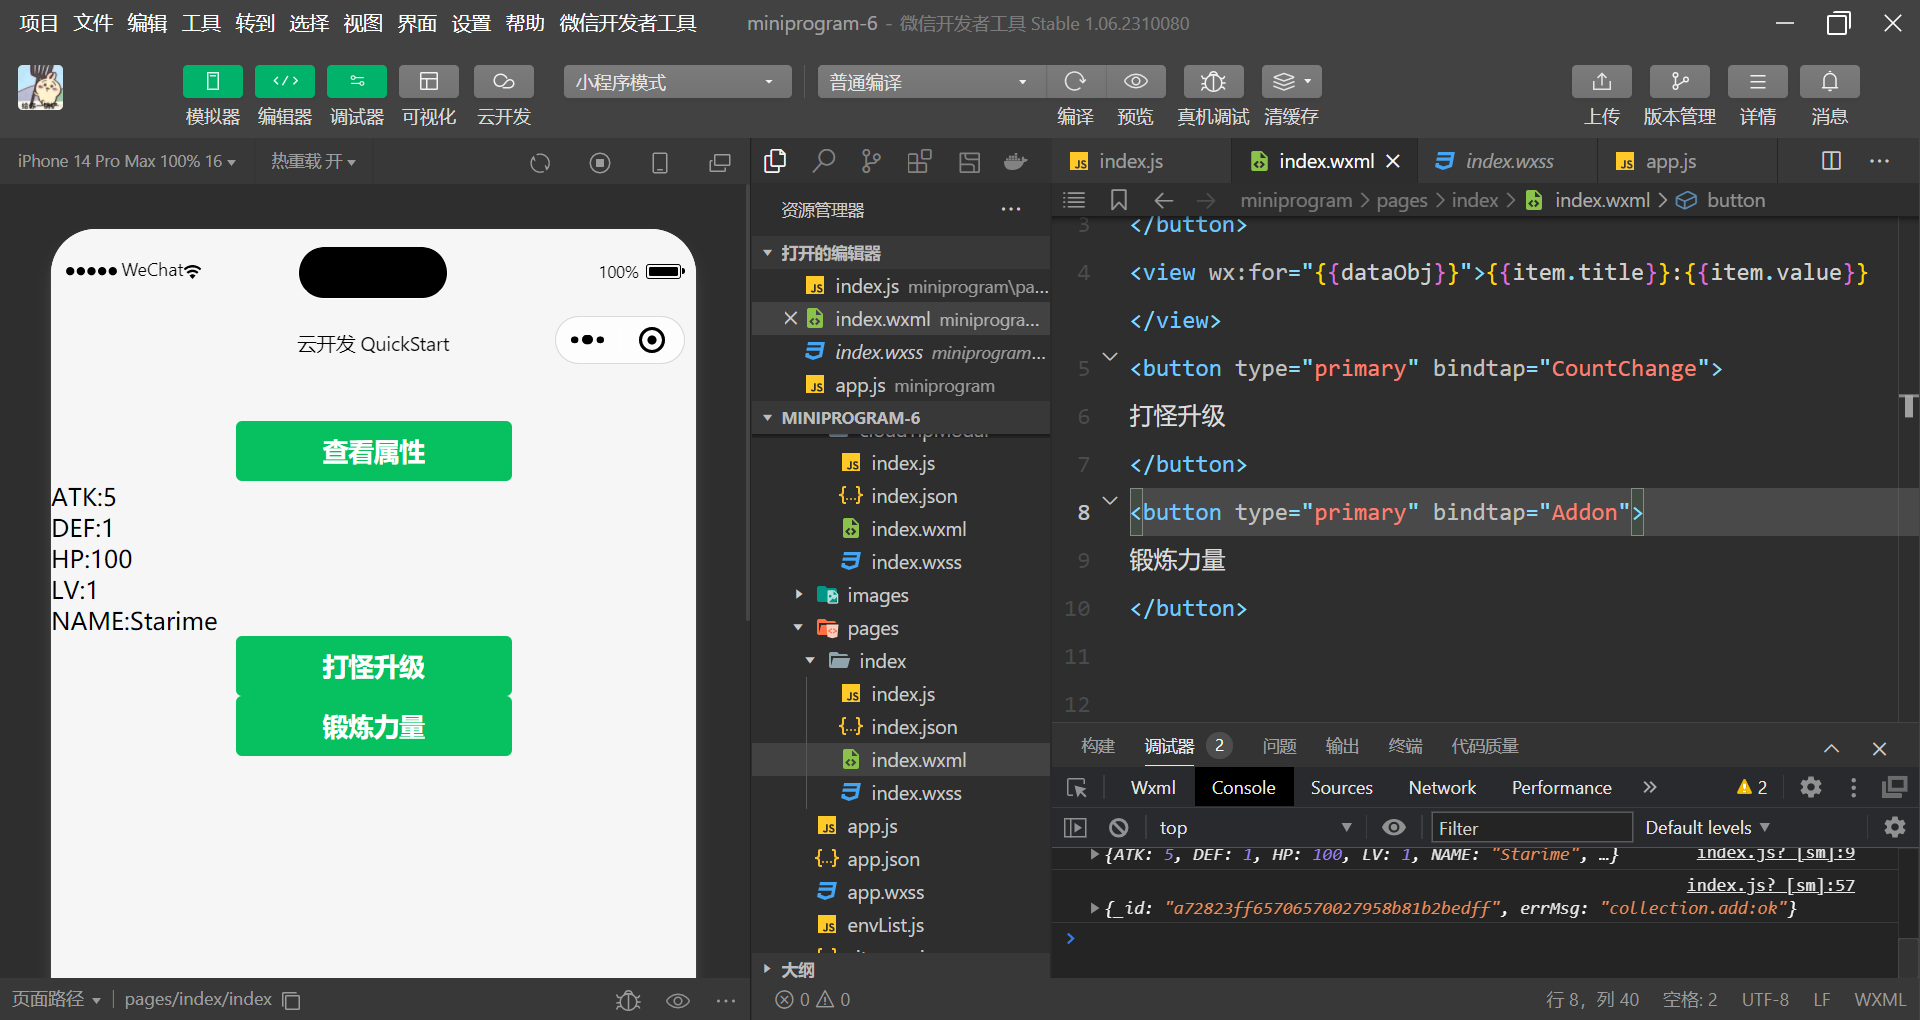Click the upload icon in toolbar
Viewport: 1920px width, 1020px height.
(1601, 82)
